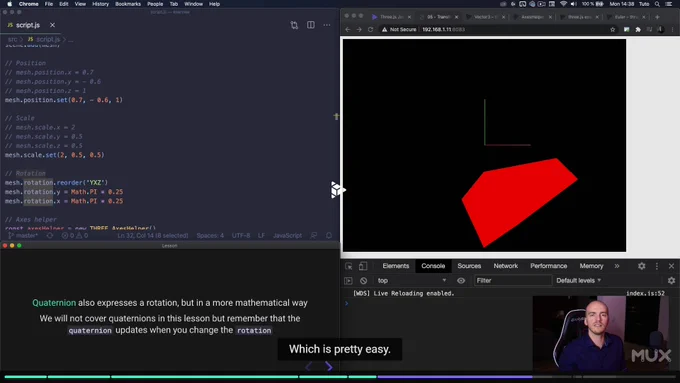Open the editor's more actions ellipsis
The height and width of the screenshot is (383, 680).
pos(327,25)
